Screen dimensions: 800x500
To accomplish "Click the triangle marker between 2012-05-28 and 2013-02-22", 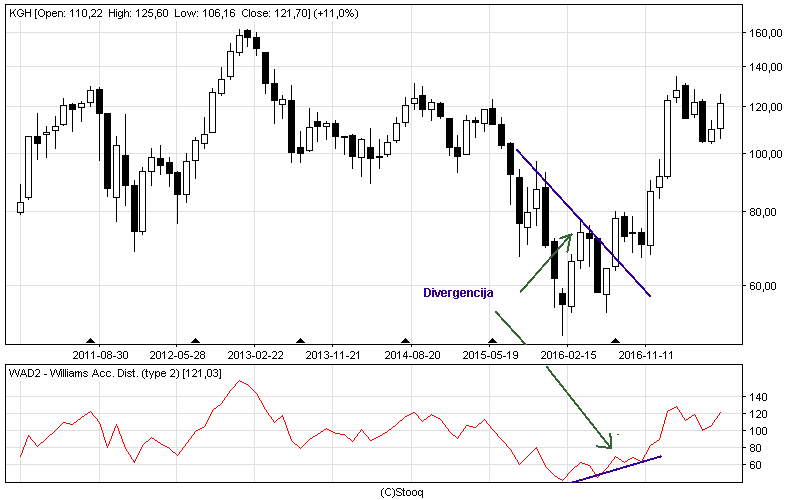I will pyautogui.click(x=195, y=341).
